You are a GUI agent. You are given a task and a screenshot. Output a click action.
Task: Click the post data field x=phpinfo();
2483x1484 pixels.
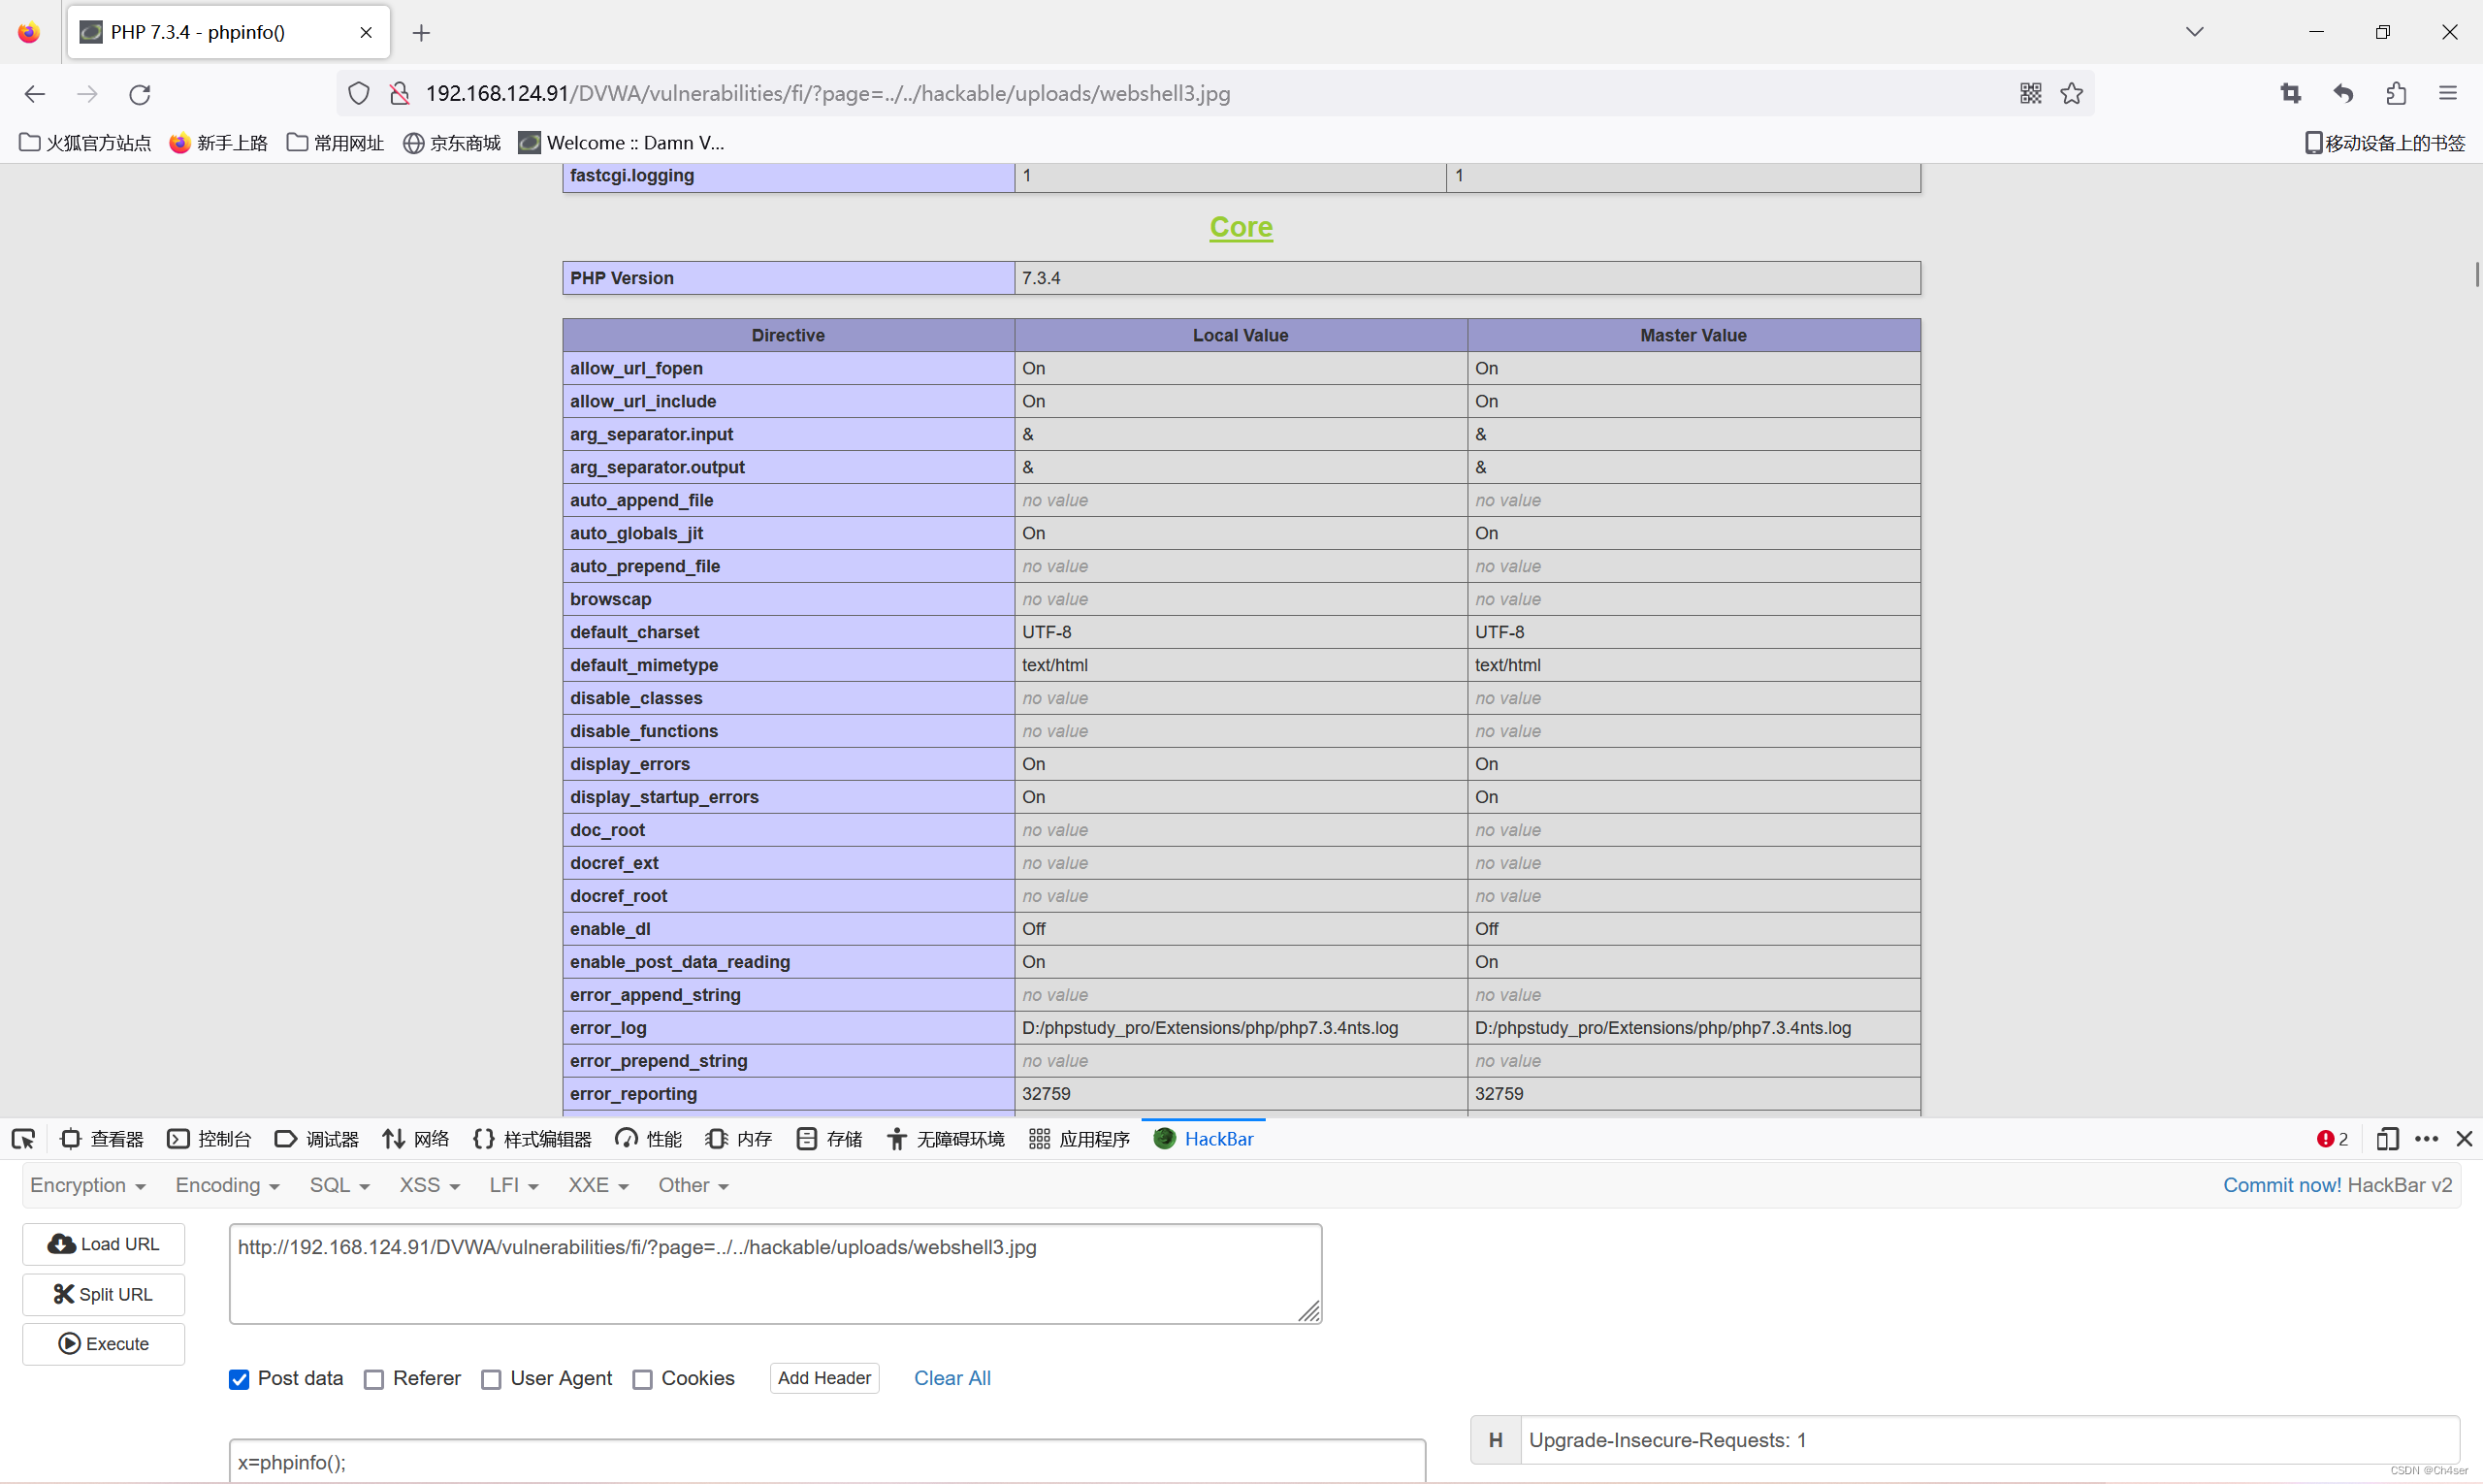click(827, 1461)
